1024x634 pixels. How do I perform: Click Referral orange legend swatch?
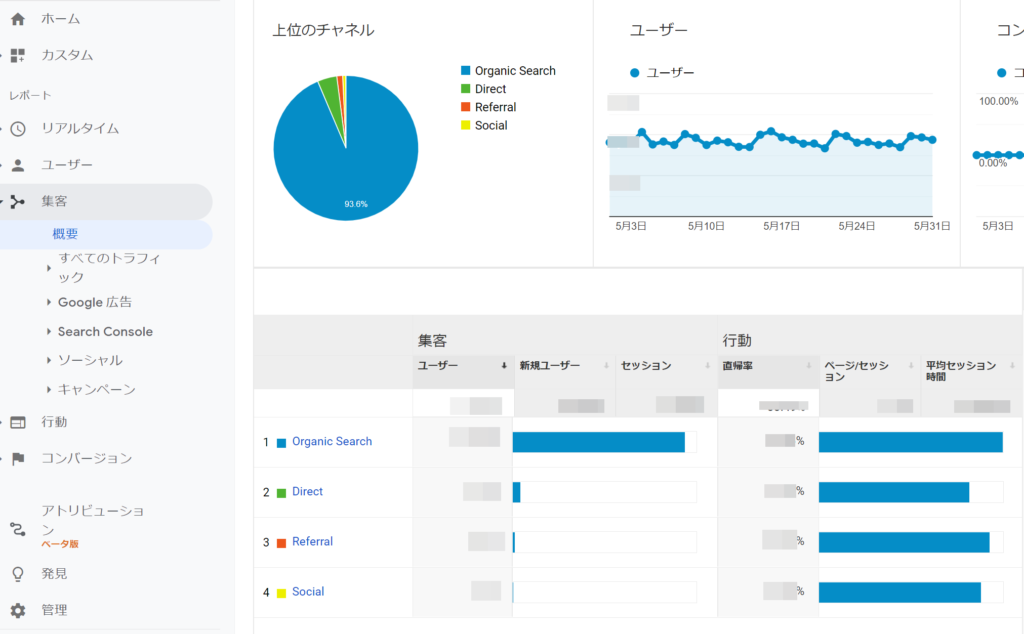click(466, 107)
